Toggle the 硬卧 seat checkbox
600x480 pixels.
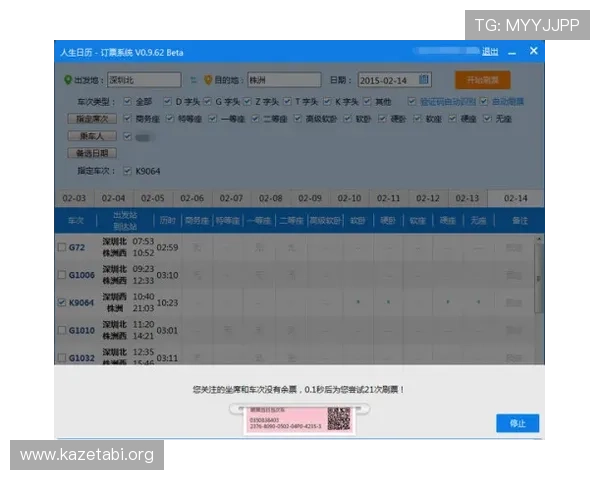pyautogui.click(x=382, y=119)
